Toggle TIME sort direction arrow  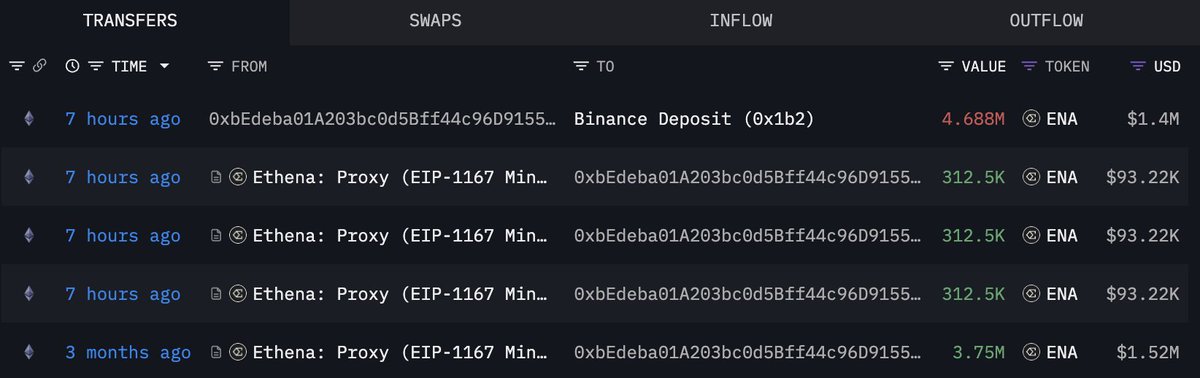[164, 66]
